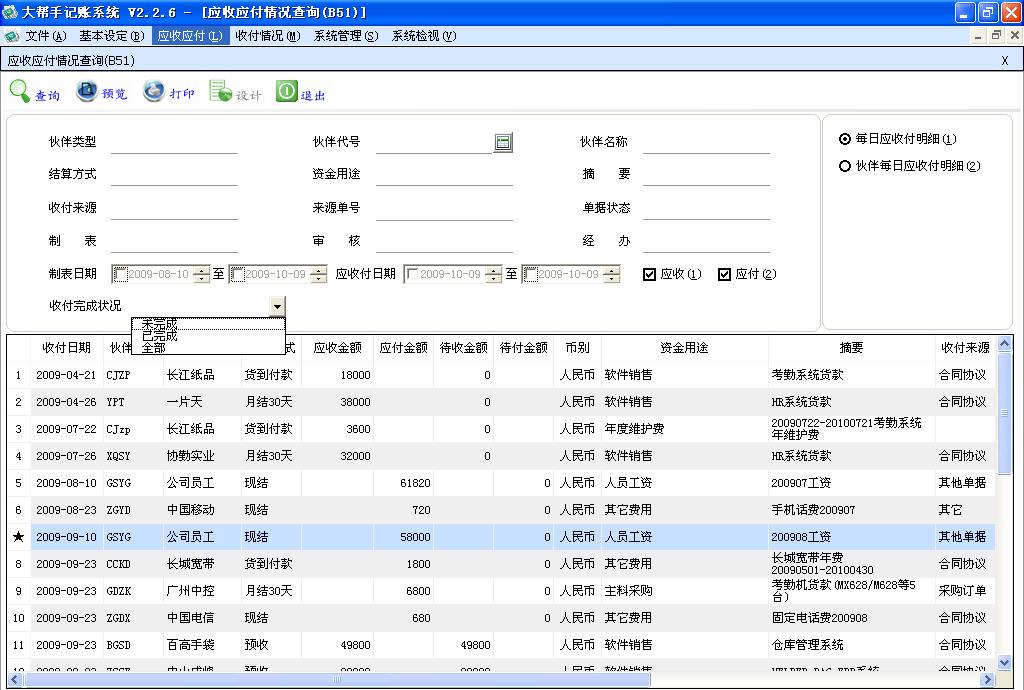Click the table's vertical scrollbar up arrow
Viewport: 1024px width, 690px height.
(1004, 343)
